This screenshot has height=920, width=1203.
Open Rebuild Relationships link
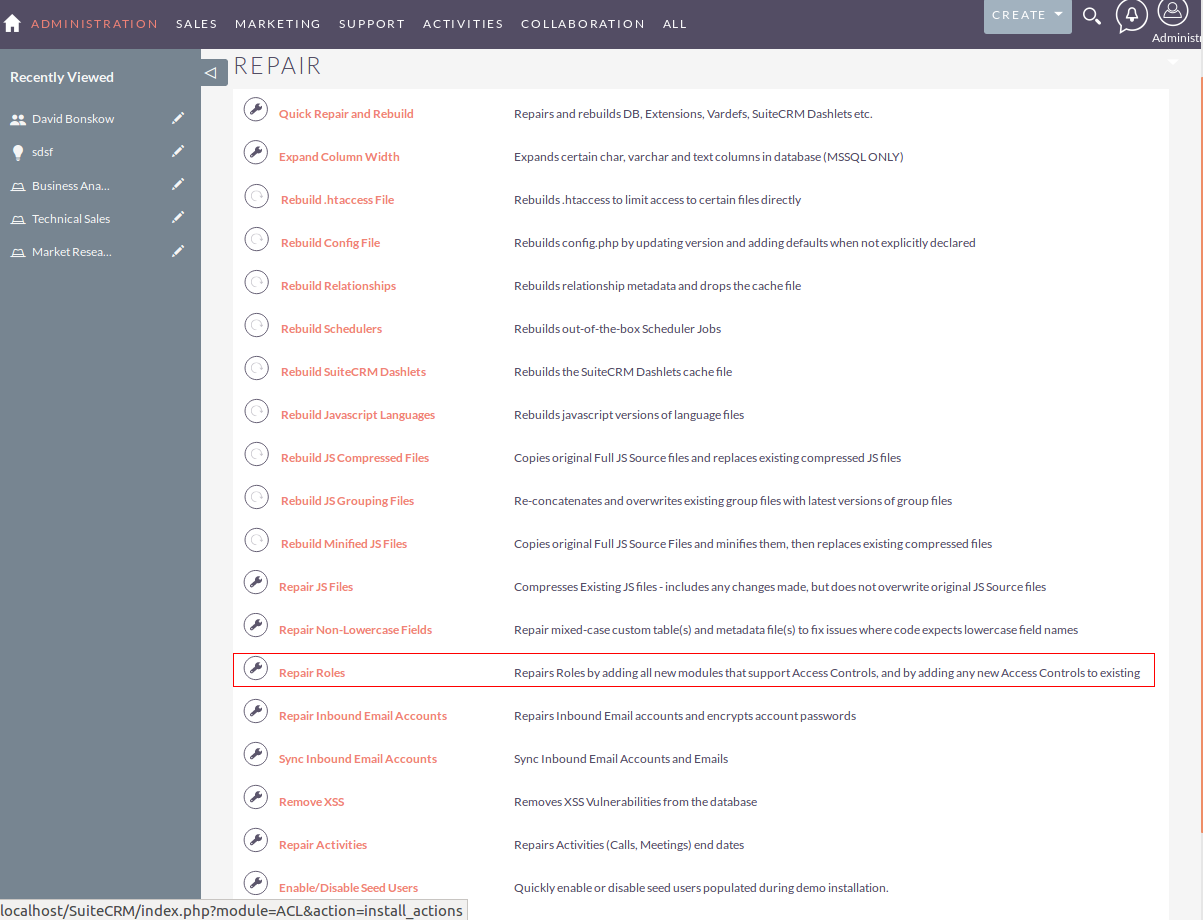point(338,286)
